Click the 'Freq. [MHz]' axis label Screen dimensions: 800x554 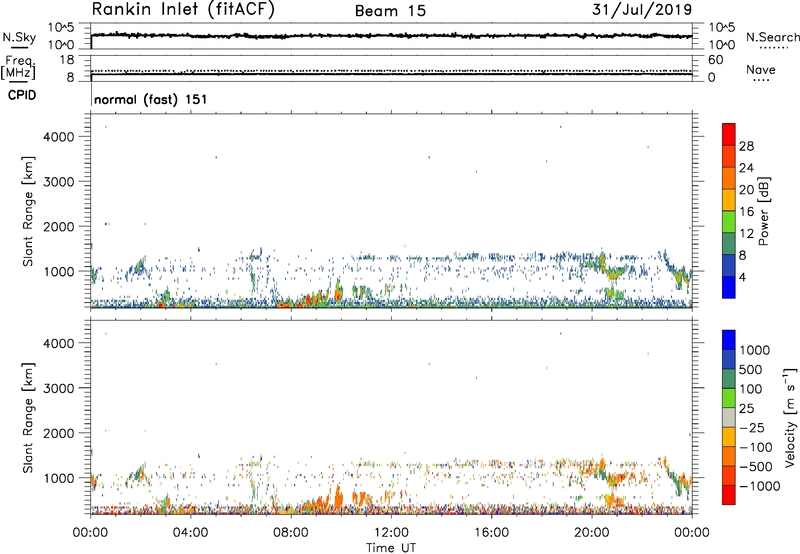click(x=19, y=67)
